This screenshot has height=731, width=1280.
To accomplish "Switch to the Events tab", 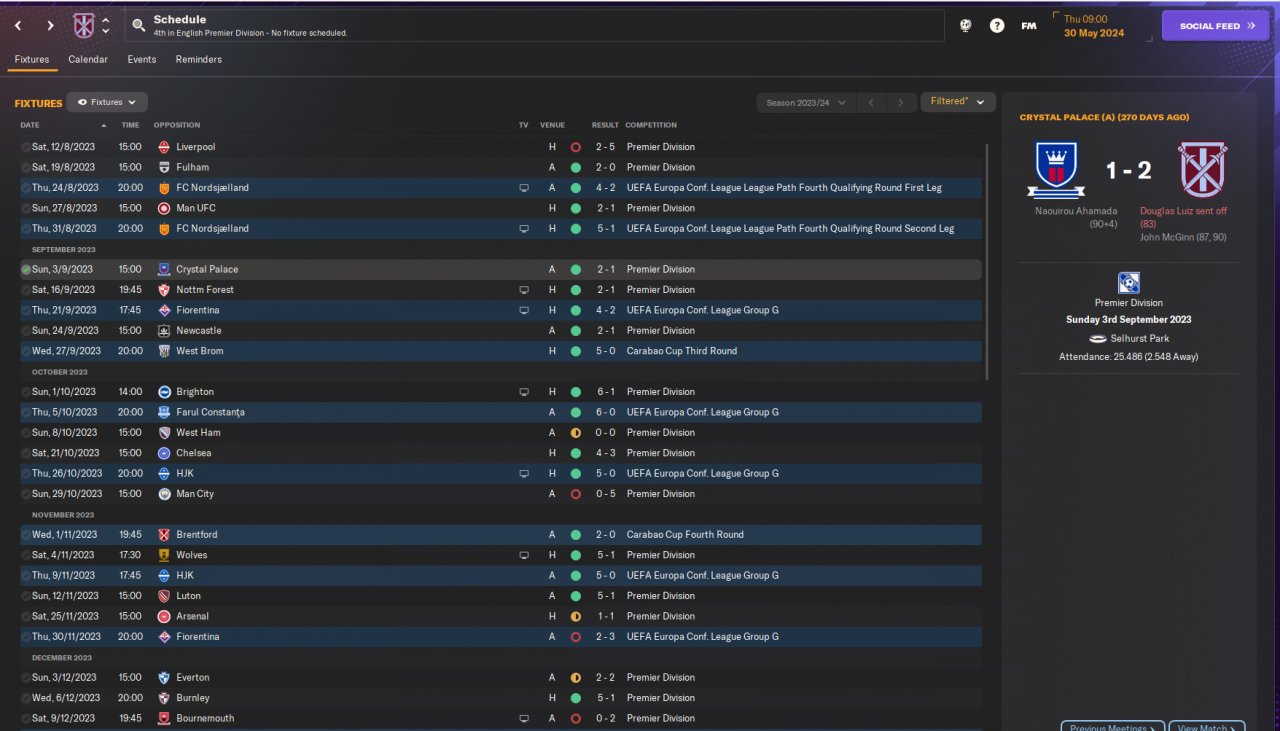I will point(142,60).
